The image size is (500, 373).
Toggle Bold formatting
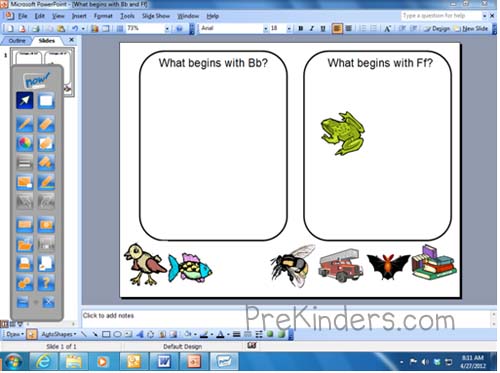pos(300,29)
